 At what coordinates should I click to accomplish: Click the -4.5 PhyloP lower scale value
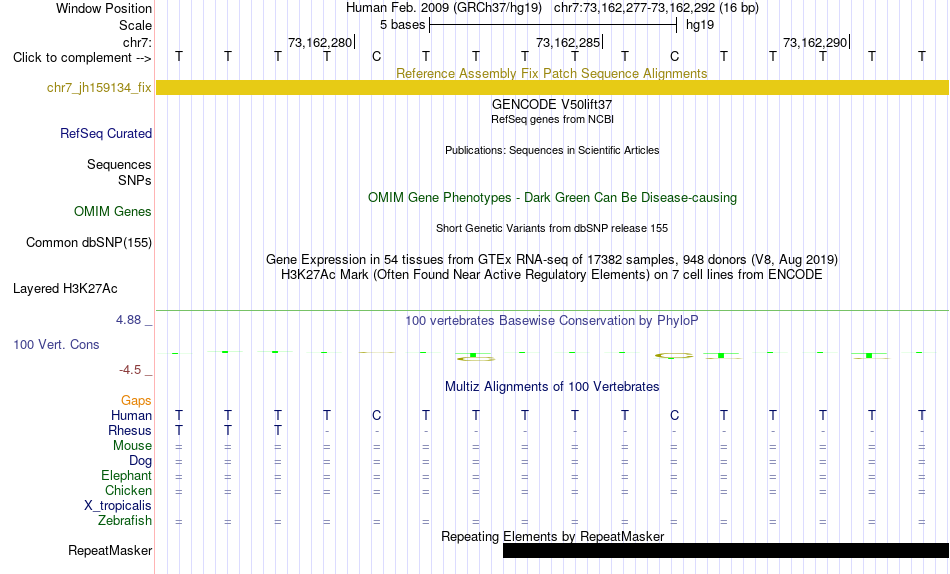[x=130, y=370]
